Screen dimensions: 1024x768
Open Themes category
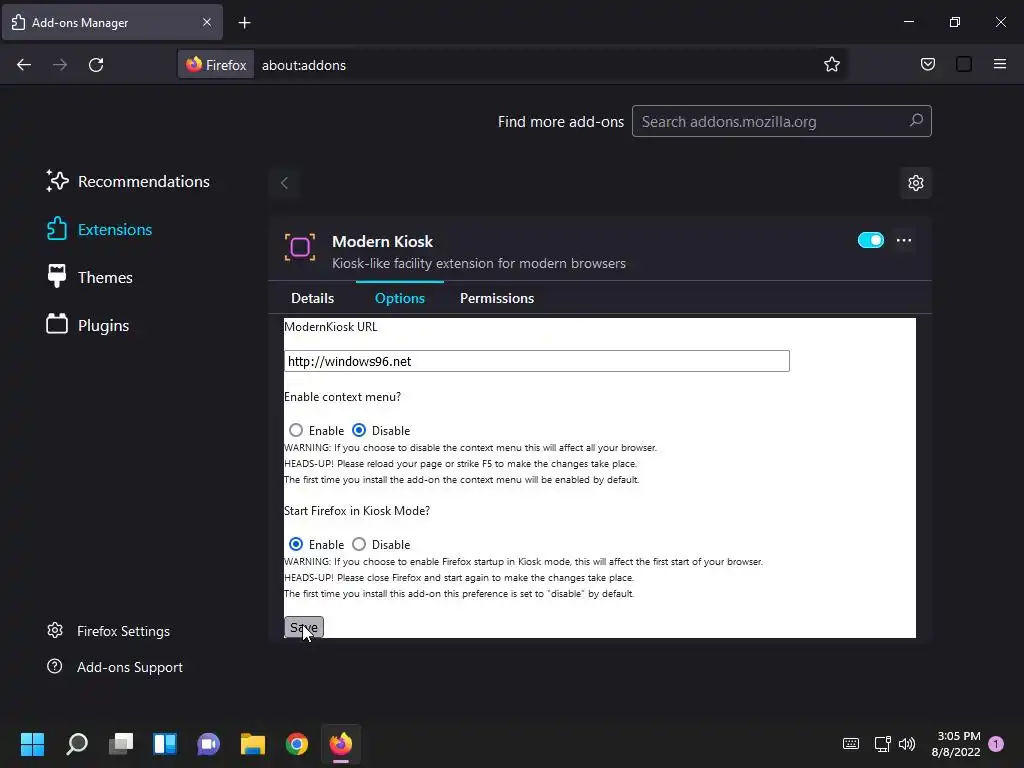pos(89,277)
